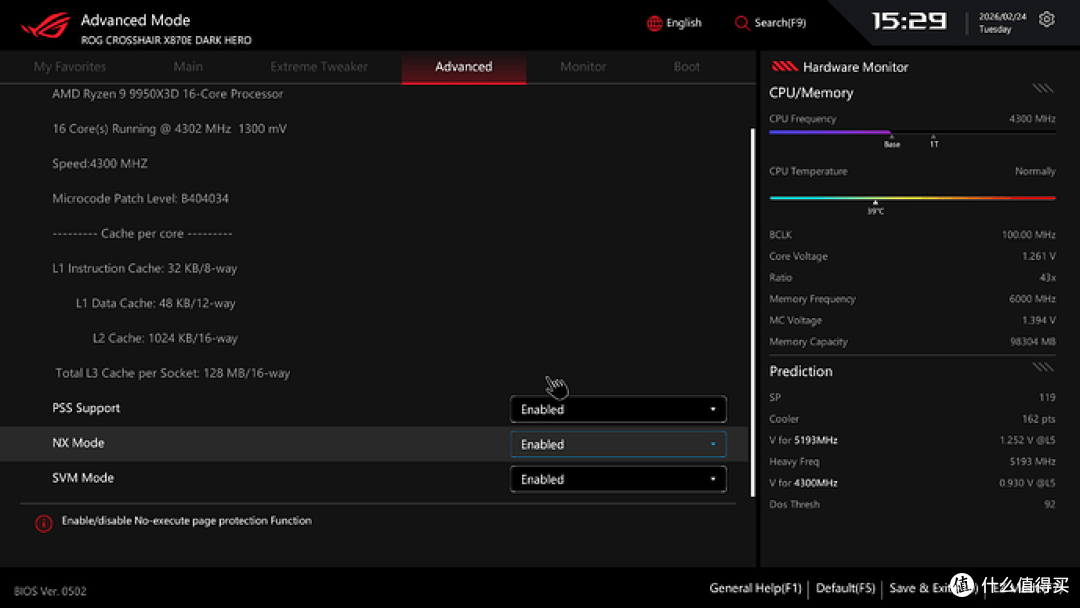The width and height of the screenshot is (1080, 608).
Task: Click Memory Capacity 98304 MB value
Action: pos(1032,342)
